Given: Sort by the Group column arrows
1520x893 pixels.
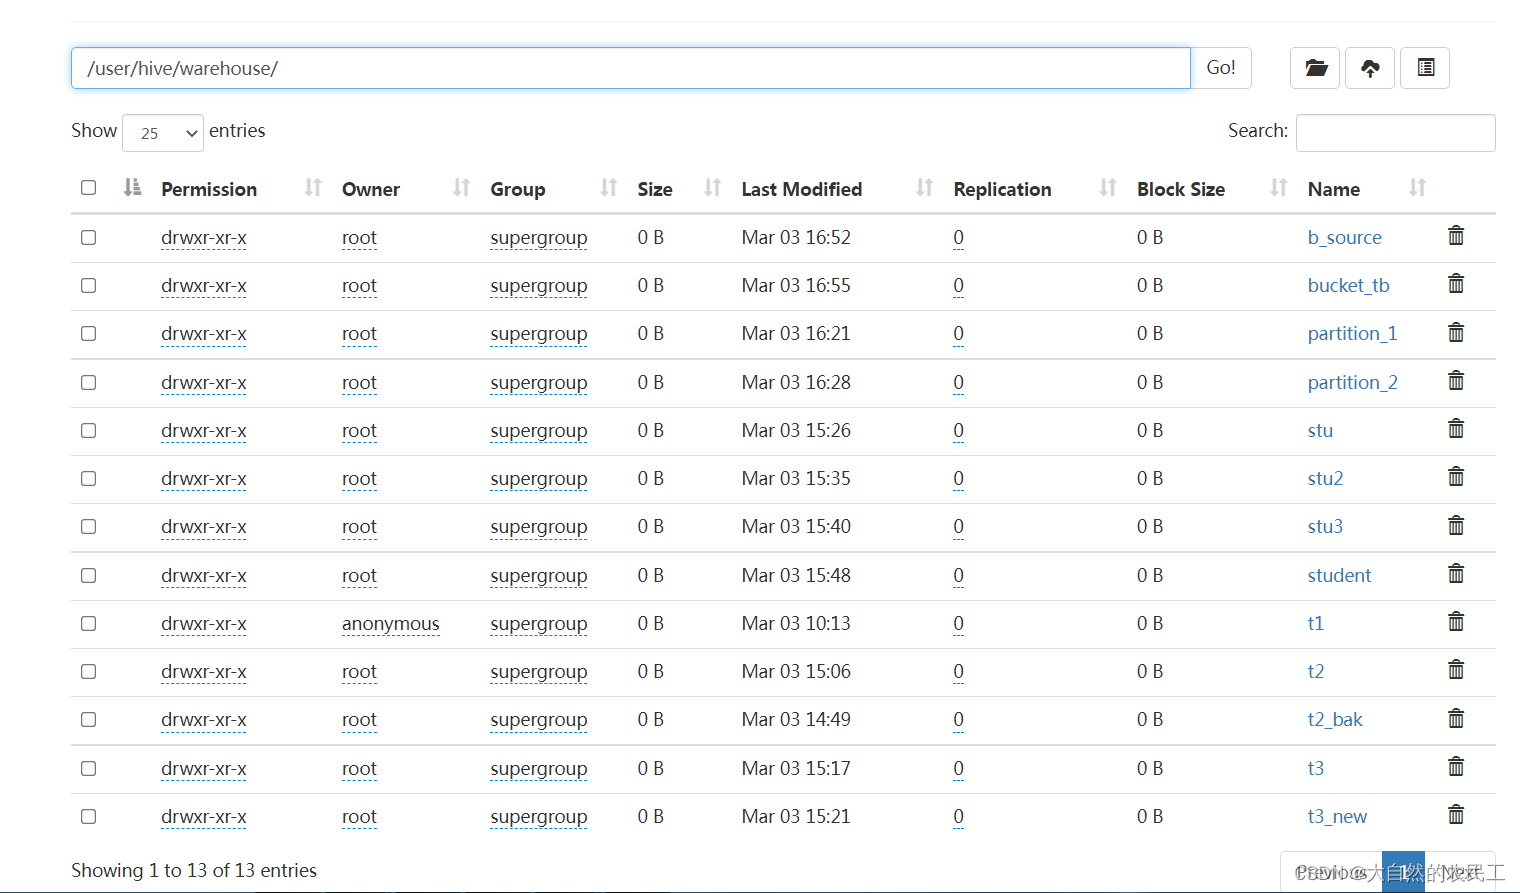Looking at the screenshot, I should 608,188.
